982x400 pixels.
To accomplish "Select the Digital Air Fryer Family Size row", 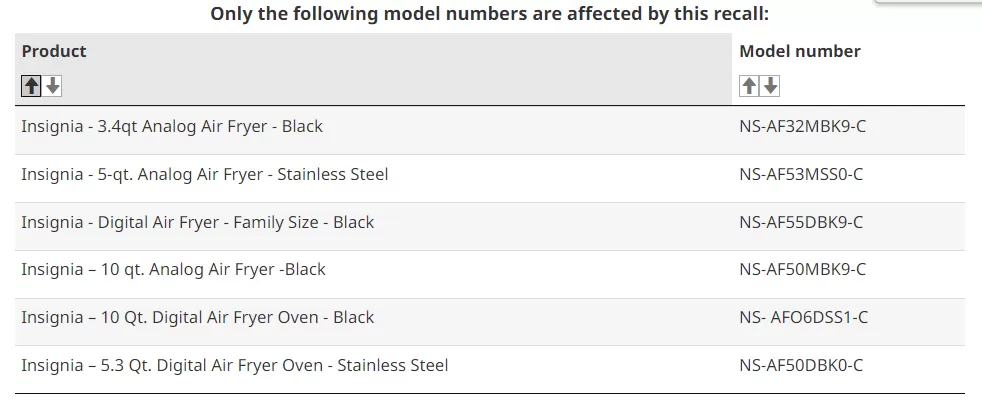I will pyautogui.click(x=490, y=226).
